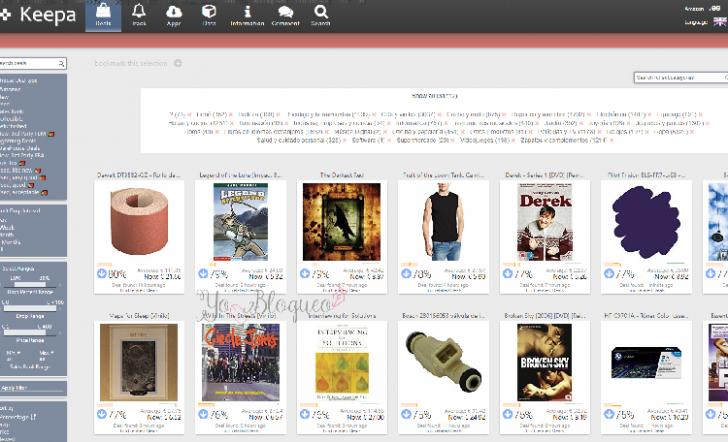Open the Information tab

[x=247, y=16]
